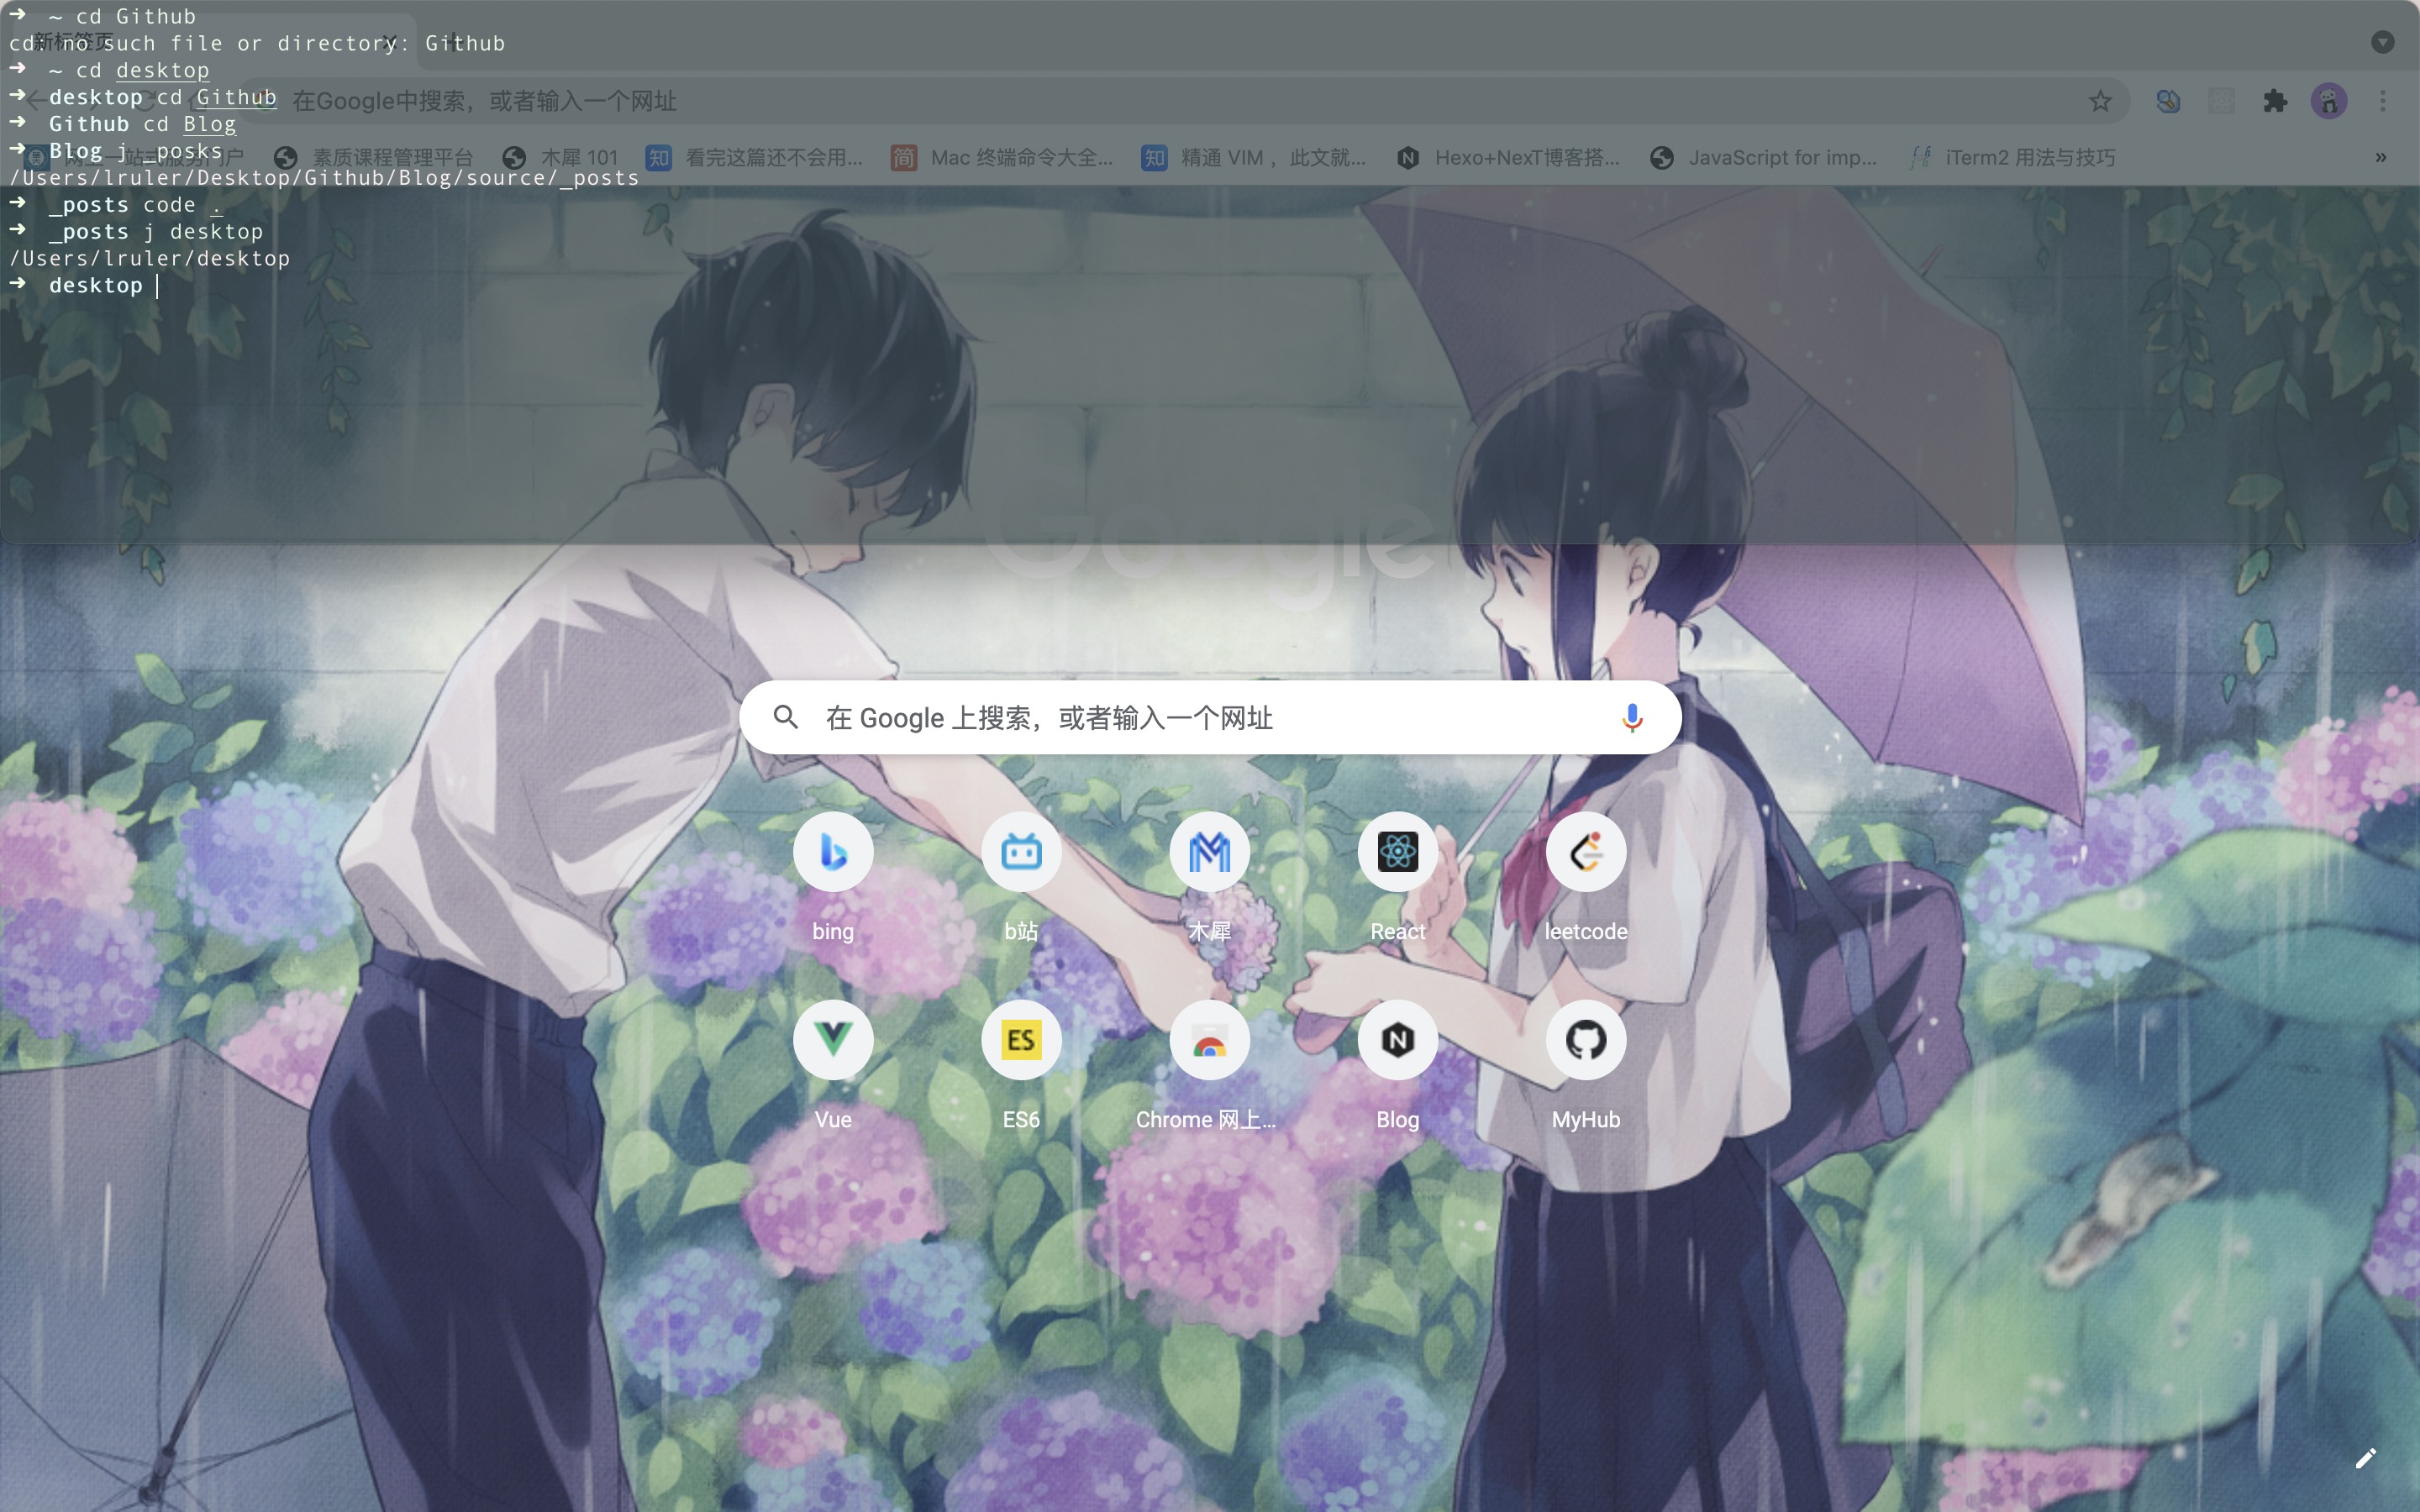Click the terminal command '_posts j desktop'

(156, 231)
